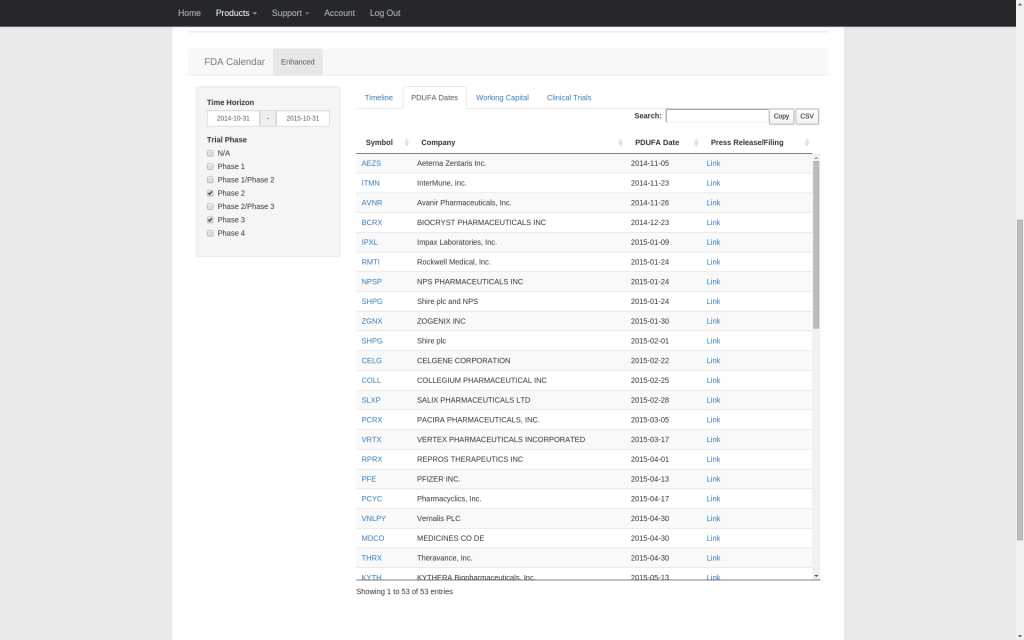Open the AEZS symbol link
The width and height of the screenshot is (1024, 640).
[371, 163]
